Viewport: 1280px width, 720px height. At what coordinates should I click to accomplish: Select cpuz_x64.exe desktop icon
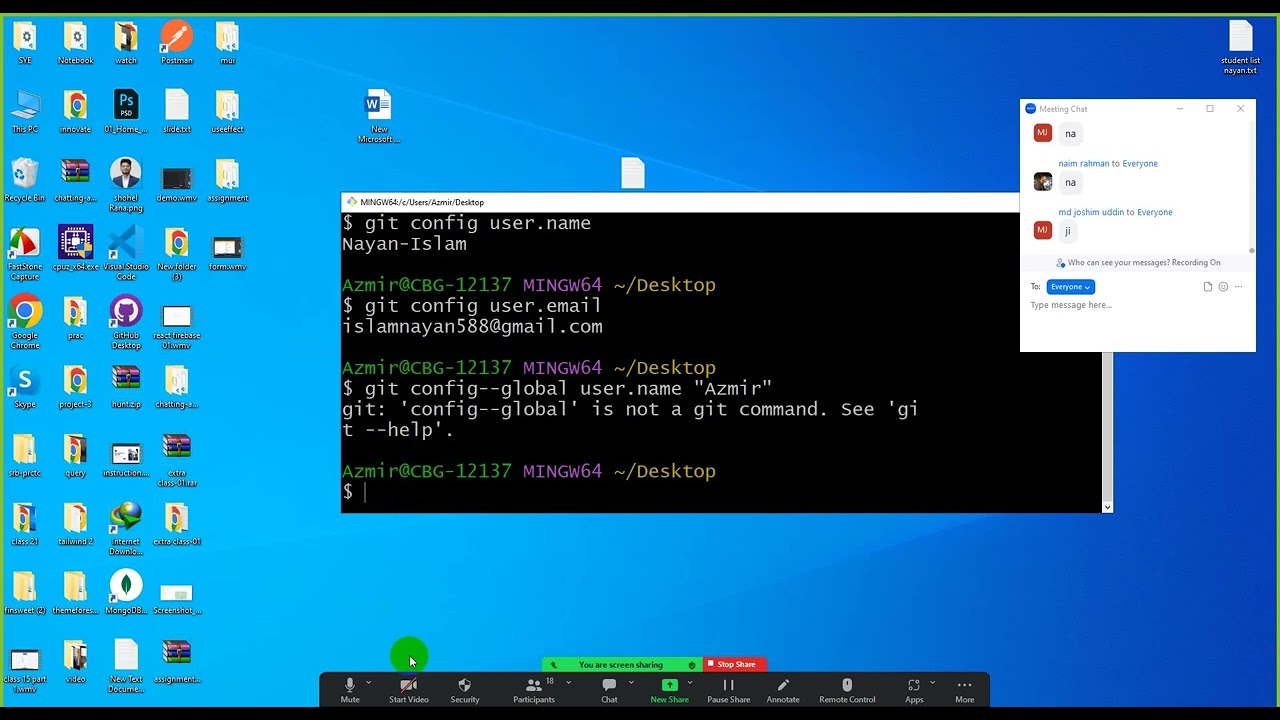(x=76, y=249)
